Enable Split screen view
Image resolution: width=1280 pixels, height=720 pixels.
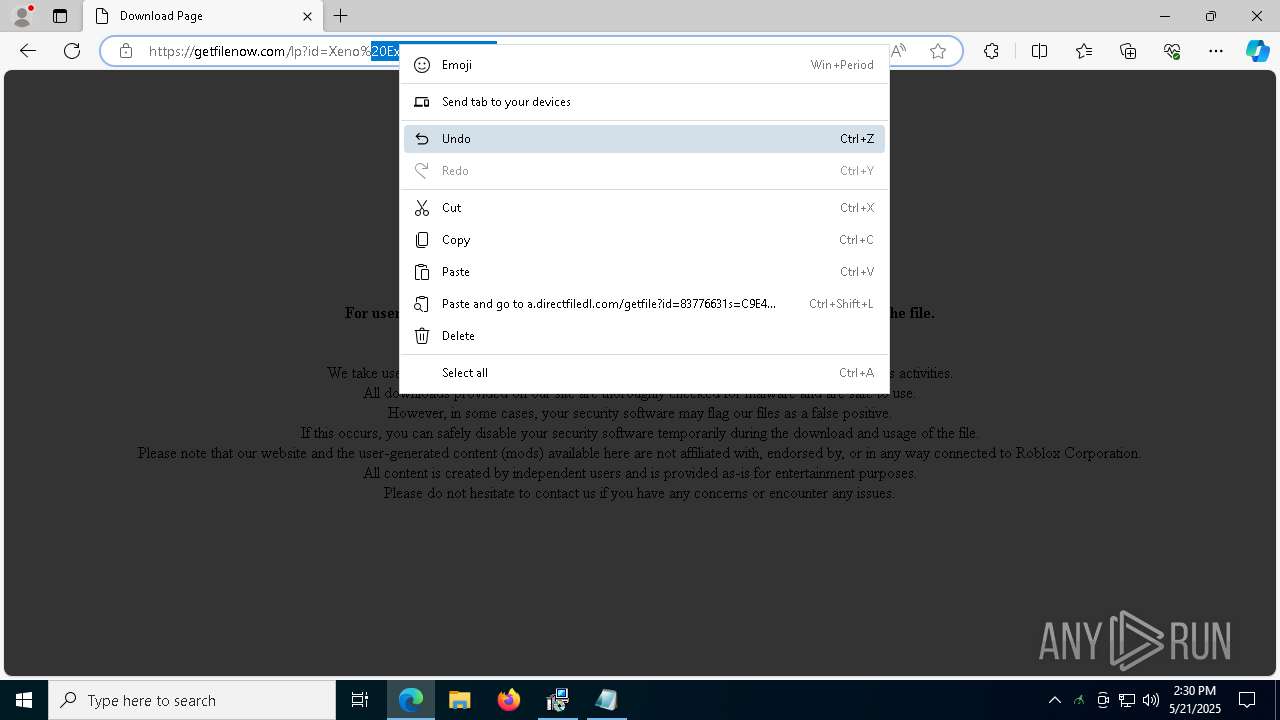[1039, 51]
